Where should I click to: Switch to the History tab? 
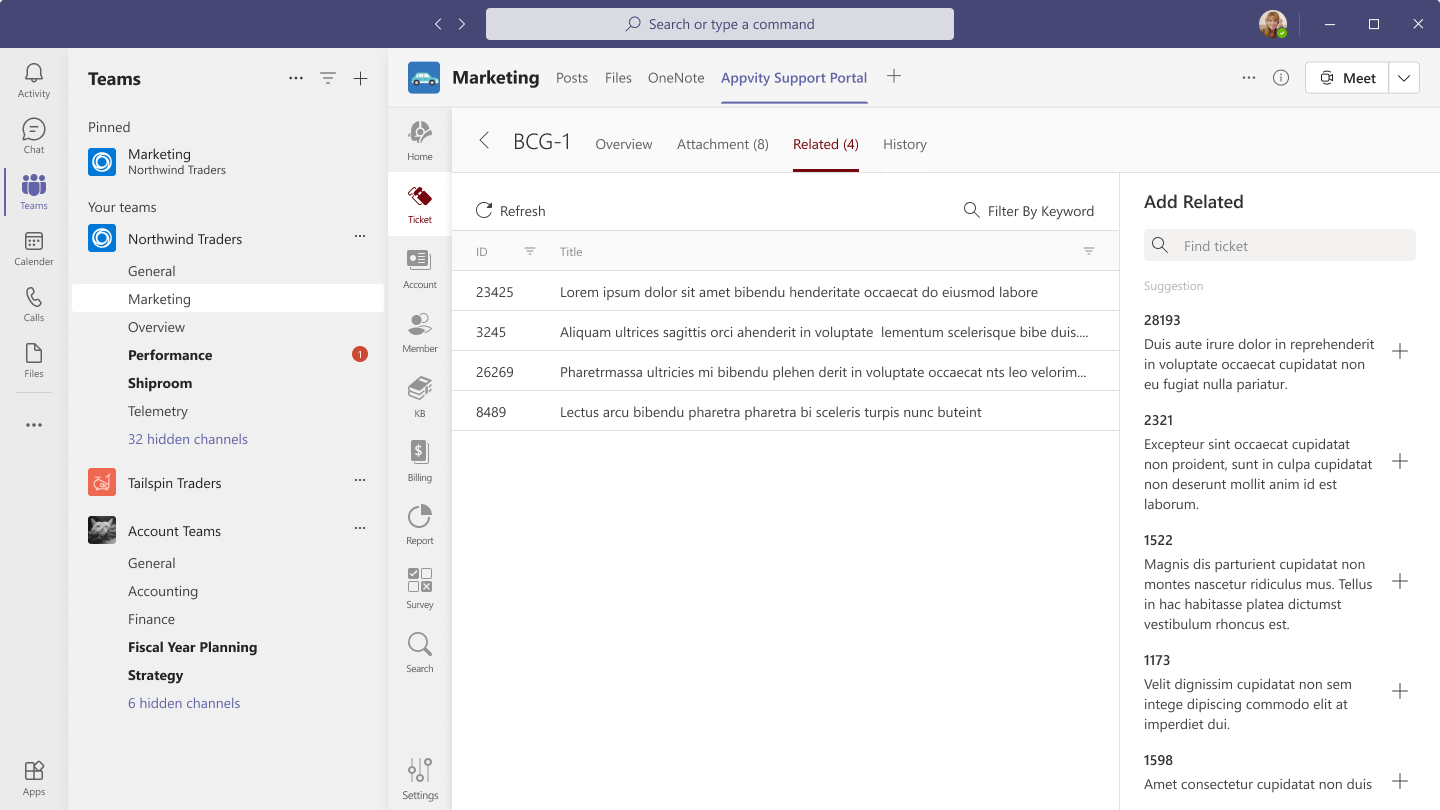click(x=904, y=144)
